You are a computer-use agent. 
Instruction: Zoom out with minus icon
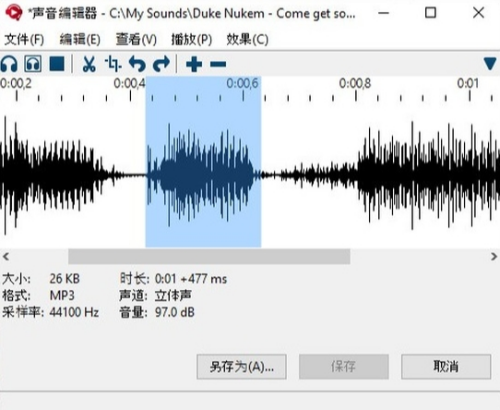218,64
